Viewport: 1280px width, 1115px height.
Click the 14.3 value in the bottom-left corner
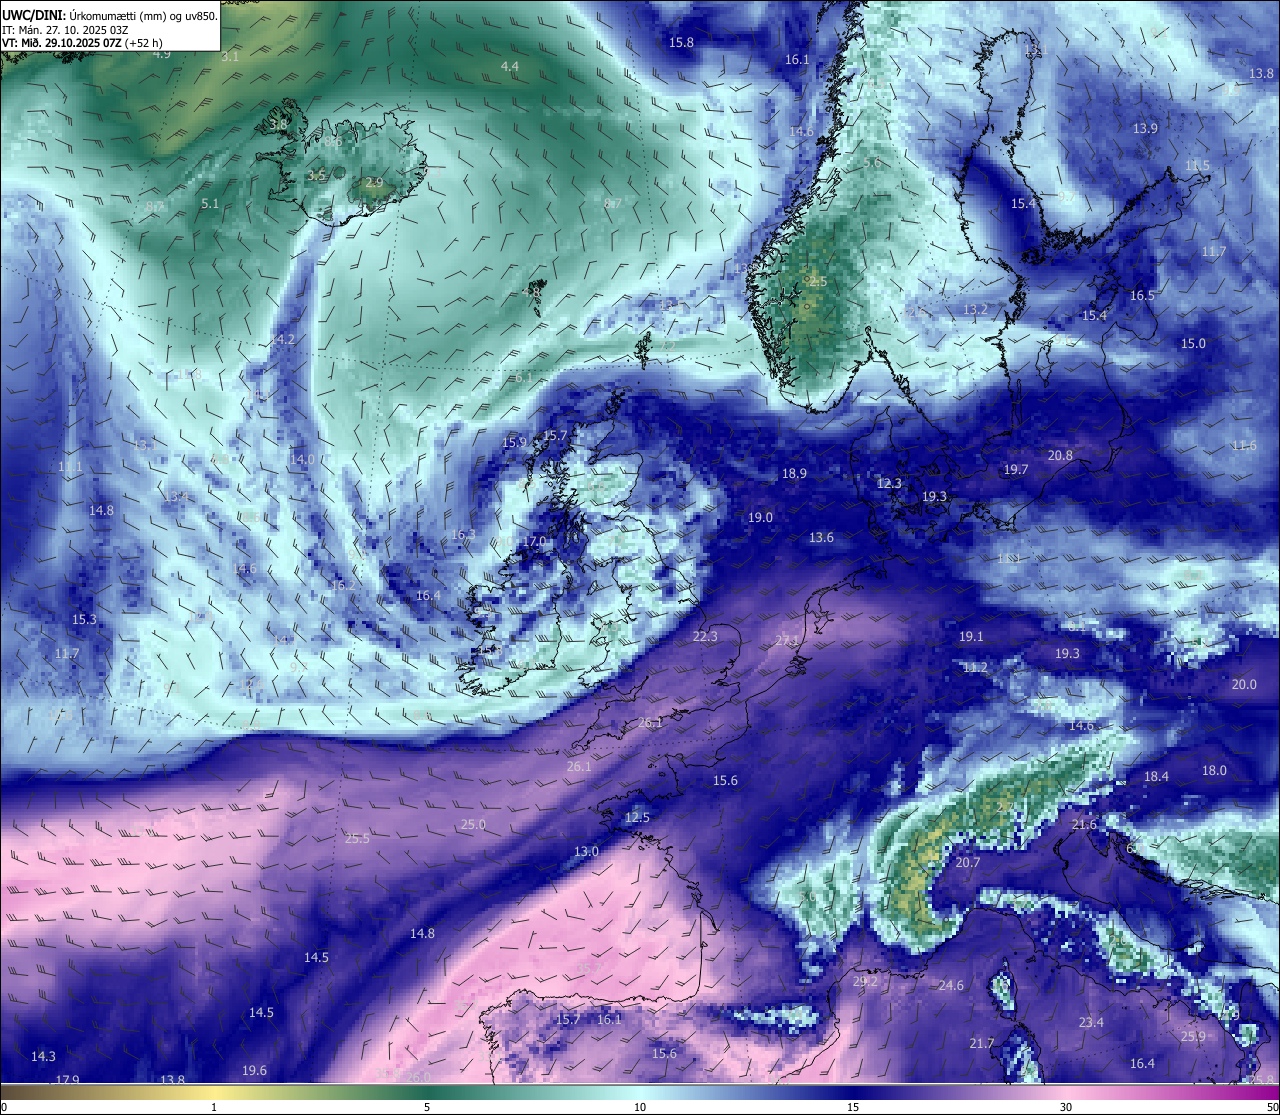43,1056
